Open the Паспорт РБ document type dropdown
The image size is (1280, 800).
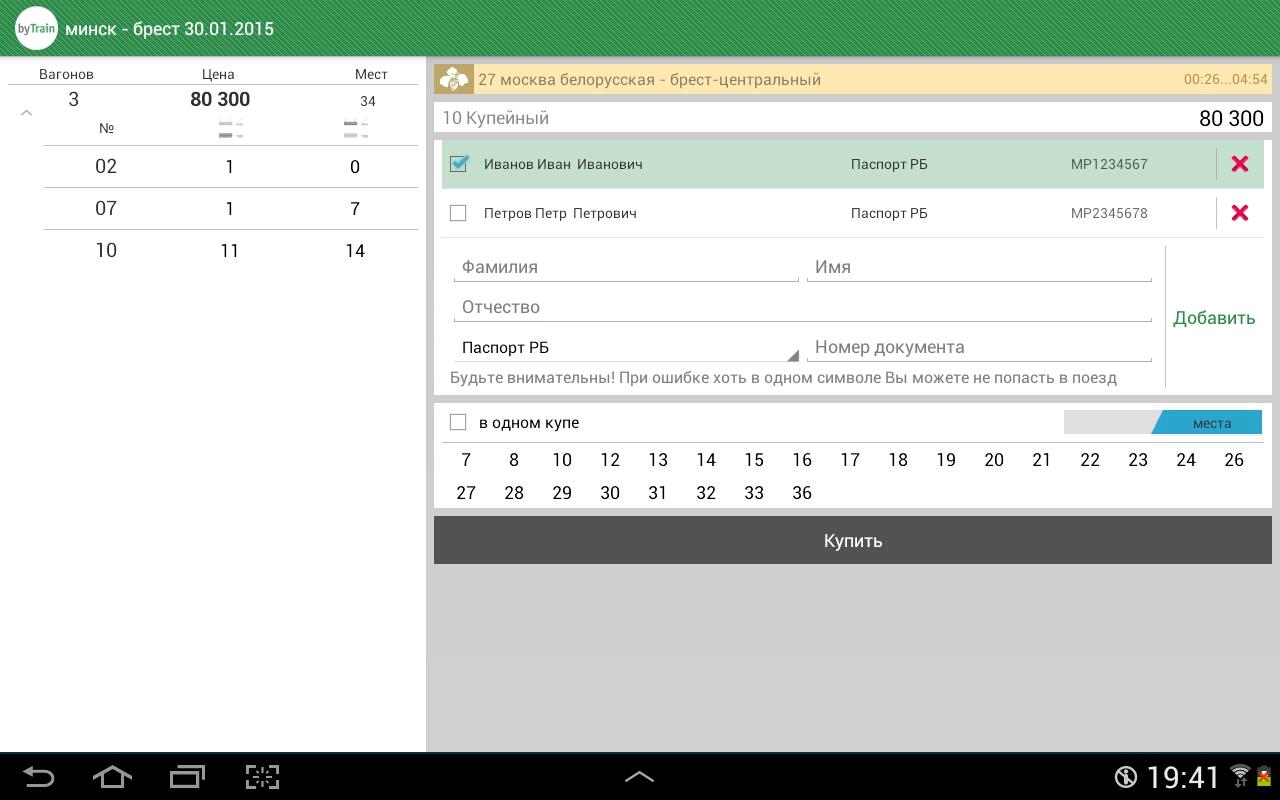(x=626, y=348)
